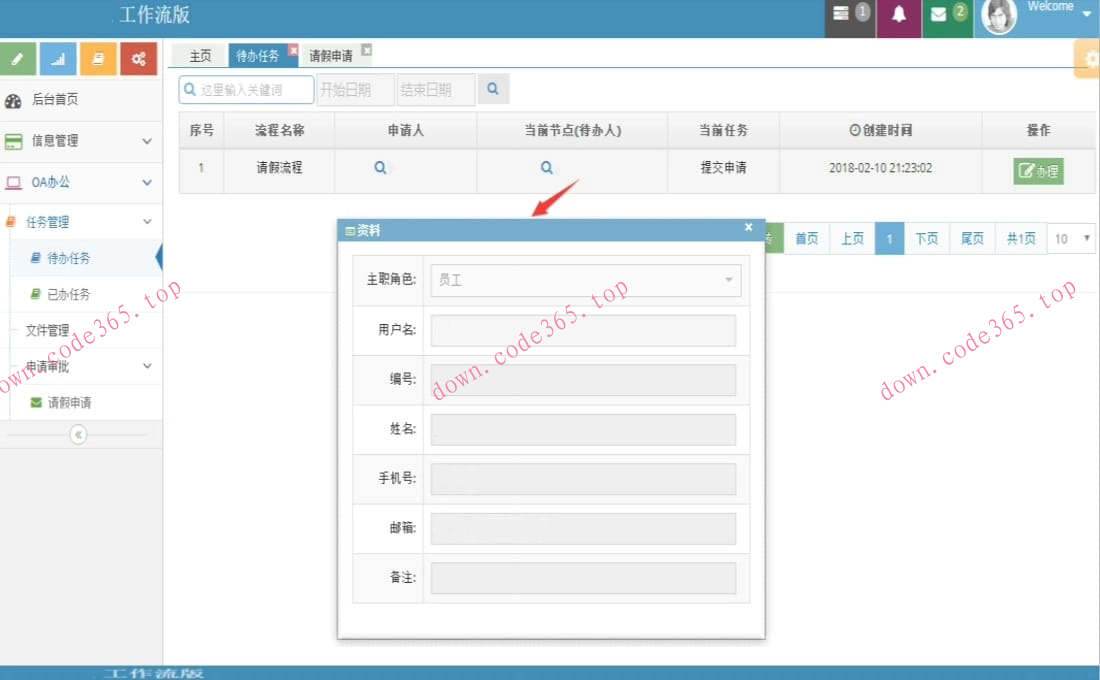Image resolution: width=1100 pixels, height=680 pixels.
Task: Switch to the 主页 tab
Action: click(x=200, y=56)
